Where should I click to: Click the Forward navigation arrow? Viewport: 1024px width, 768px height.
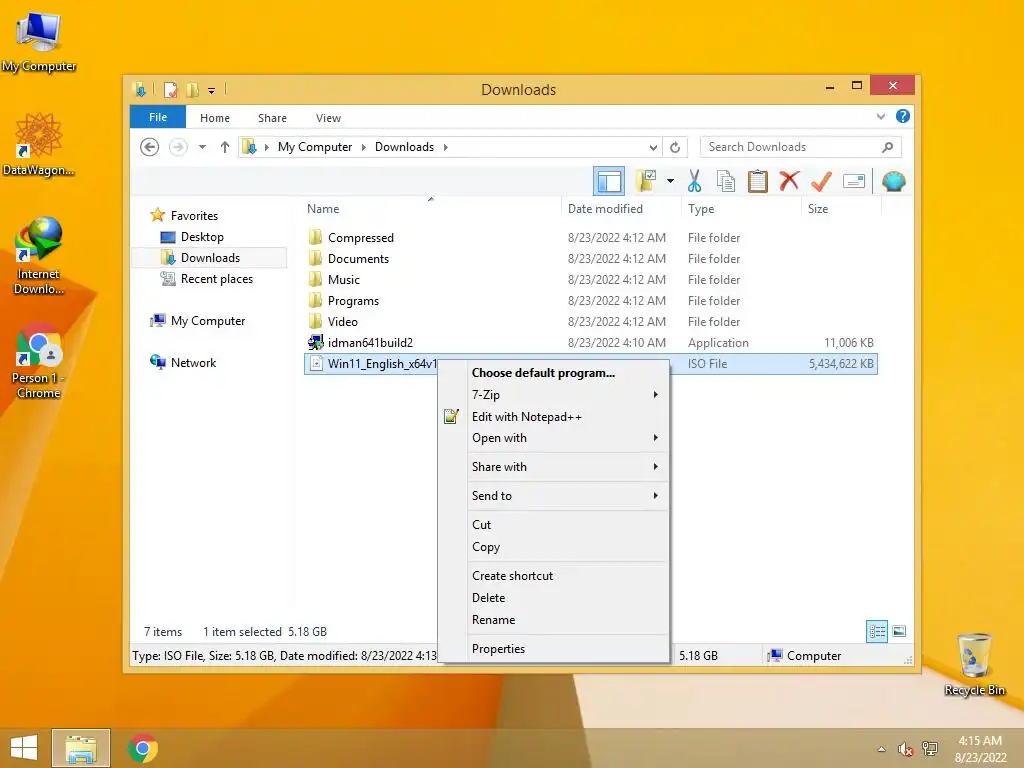(178, 147)
